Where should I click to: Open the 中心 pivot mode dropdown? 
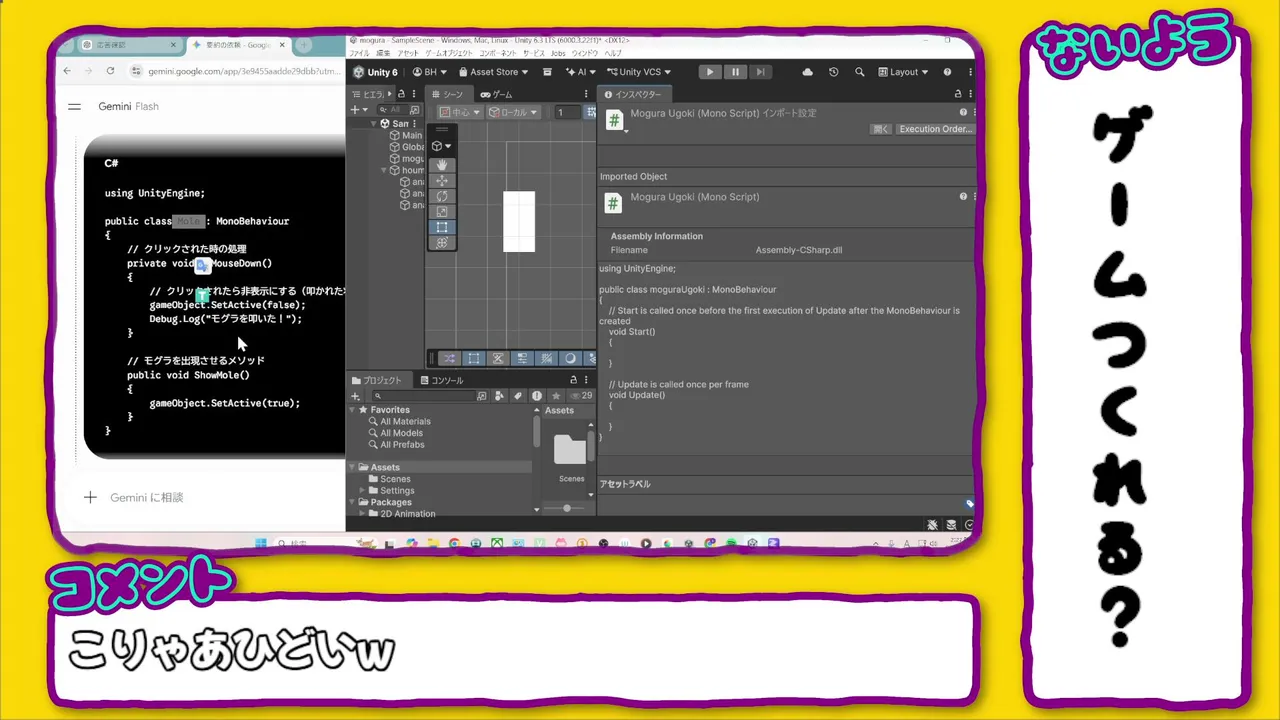460,112
